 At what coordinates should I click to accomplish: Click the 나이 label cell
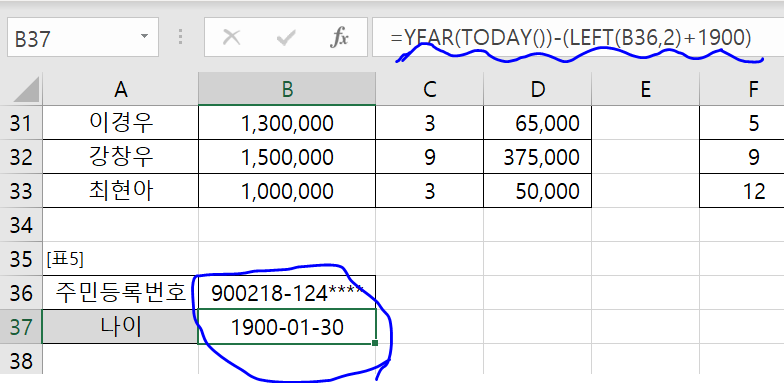click(120, 326)
